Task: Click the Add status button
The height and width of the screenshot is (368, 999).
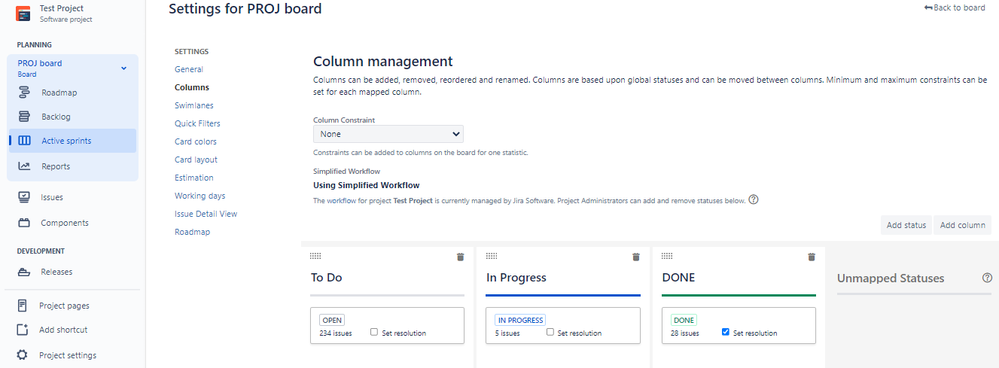Action: click(906, 225)
